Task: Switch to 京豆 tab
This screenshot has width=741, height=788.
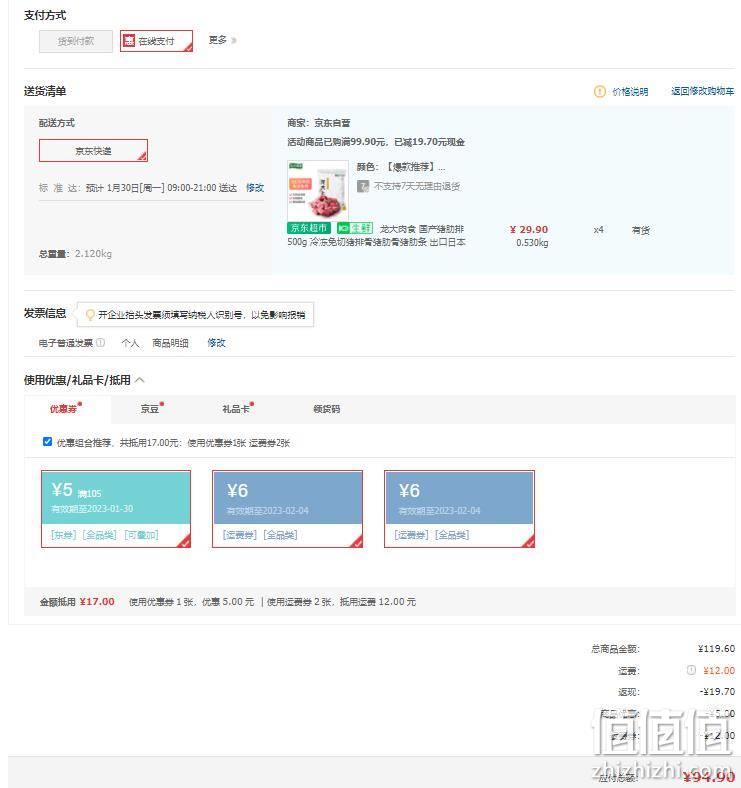Action: pos(151,409)
